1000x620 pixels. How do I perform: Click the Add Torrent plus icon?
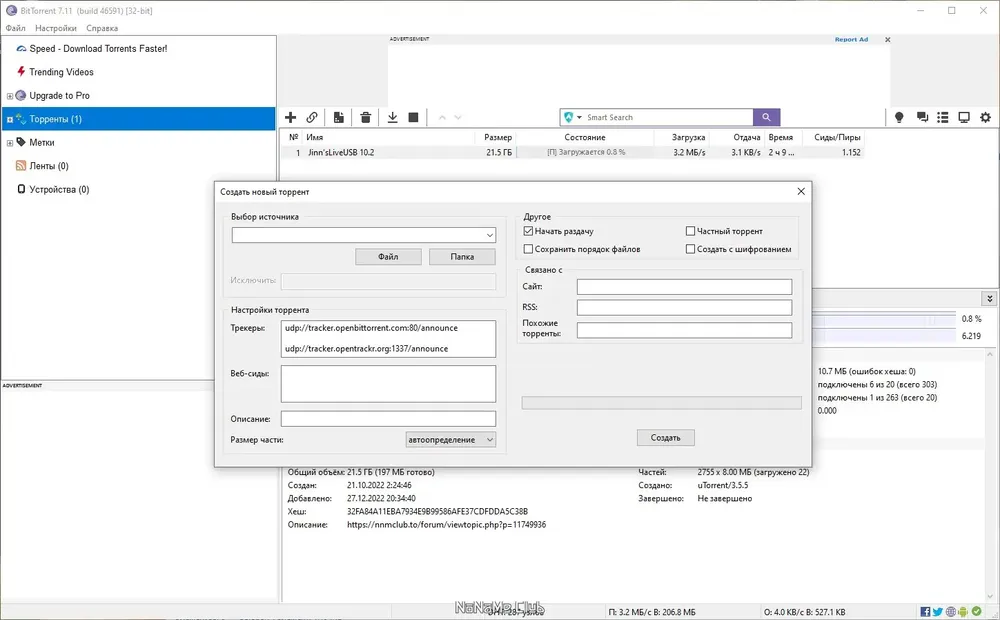(x=290, y=117)
